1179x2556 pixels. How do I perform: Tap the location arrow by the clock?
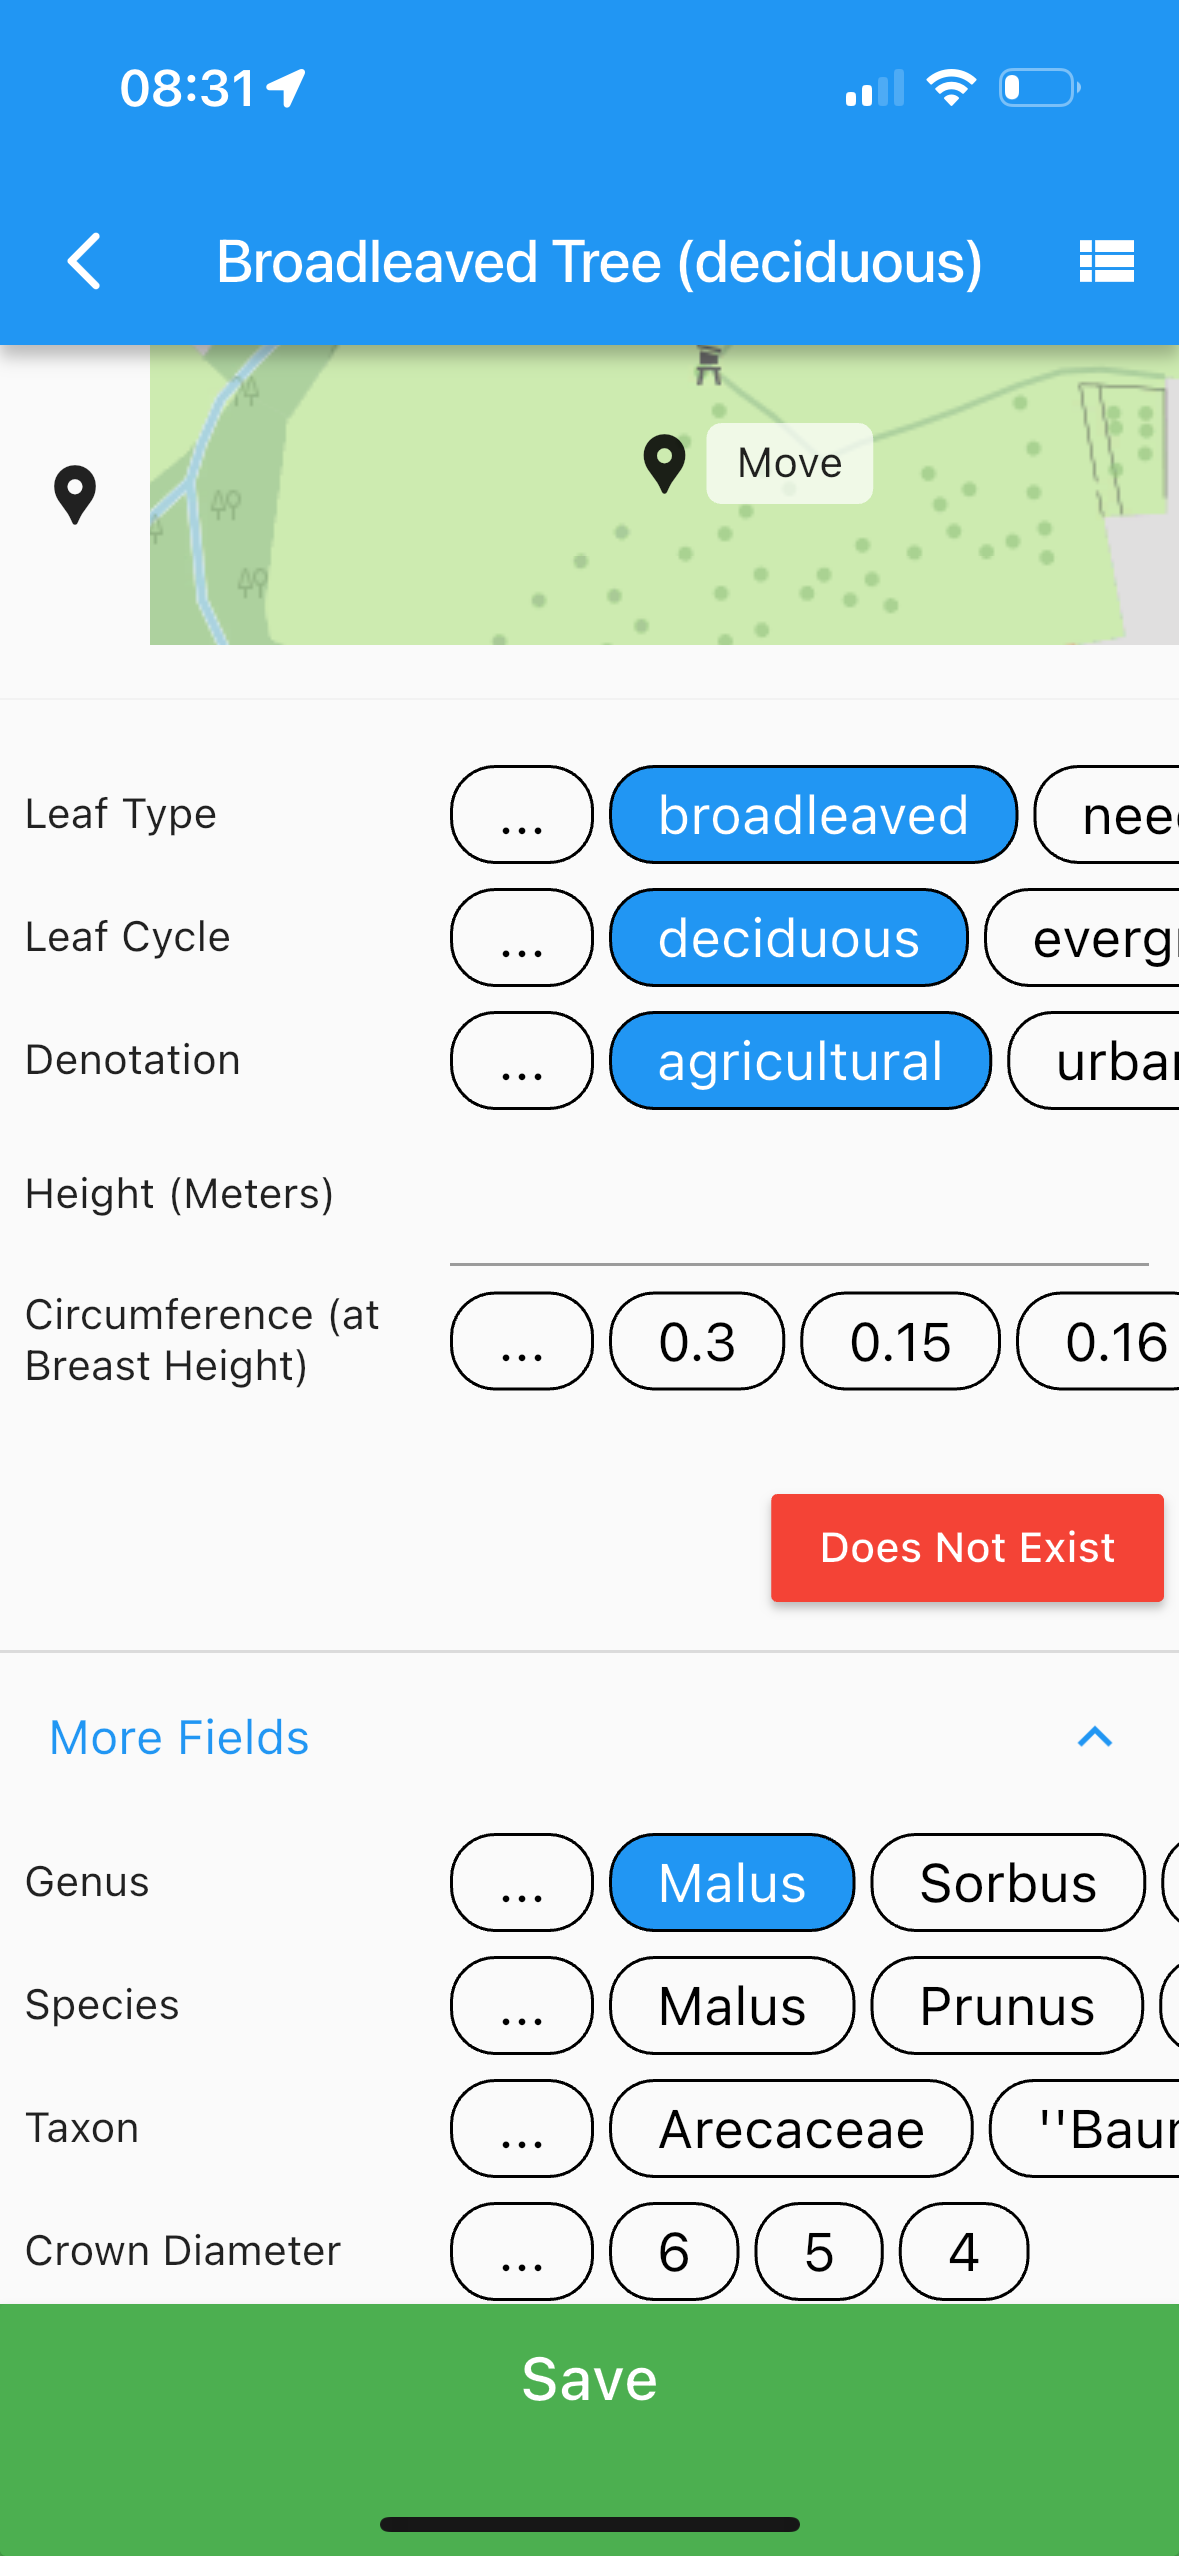coord(287,88)
